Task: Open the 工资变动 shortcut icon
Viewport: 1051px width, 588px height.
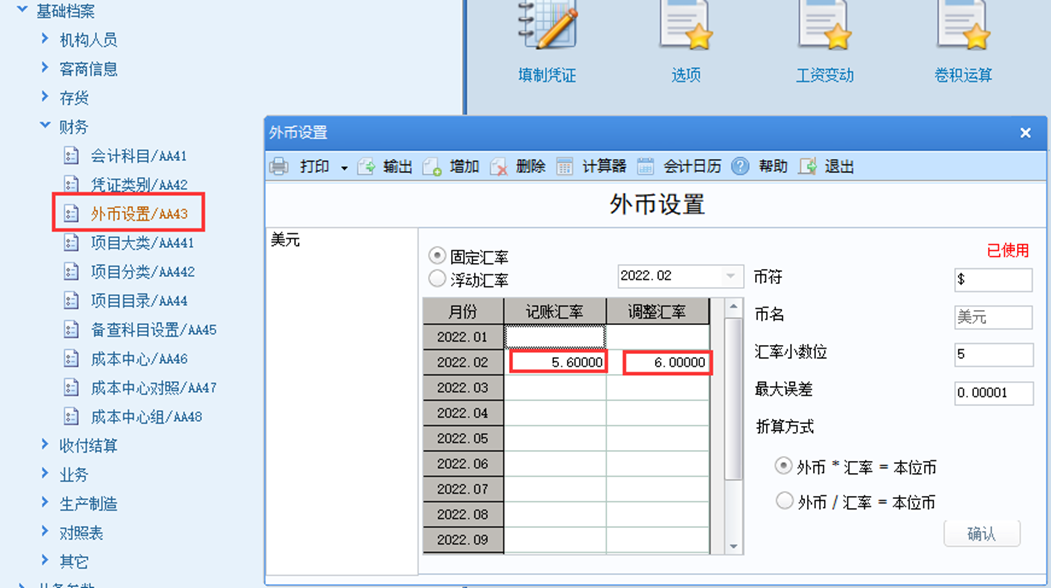Action: (824, 27)
